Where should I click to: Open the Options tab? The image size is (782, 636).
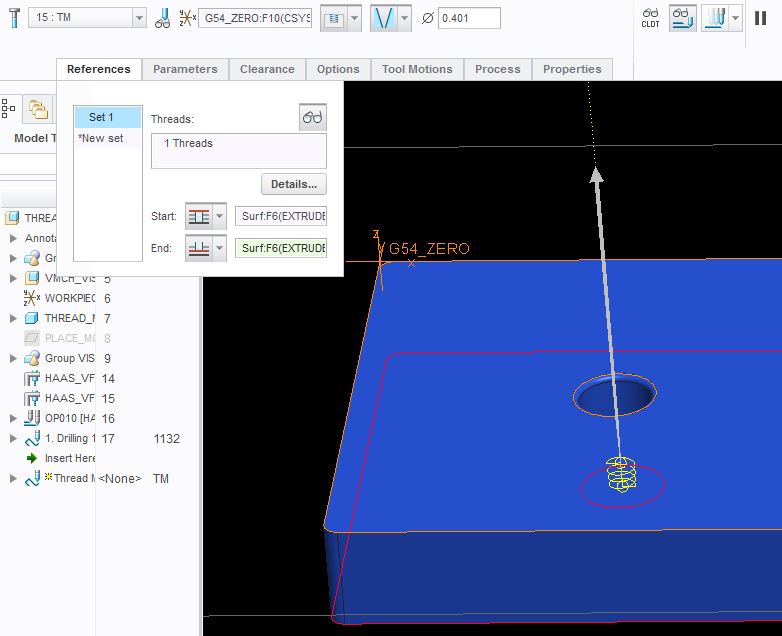click(338, 69)
